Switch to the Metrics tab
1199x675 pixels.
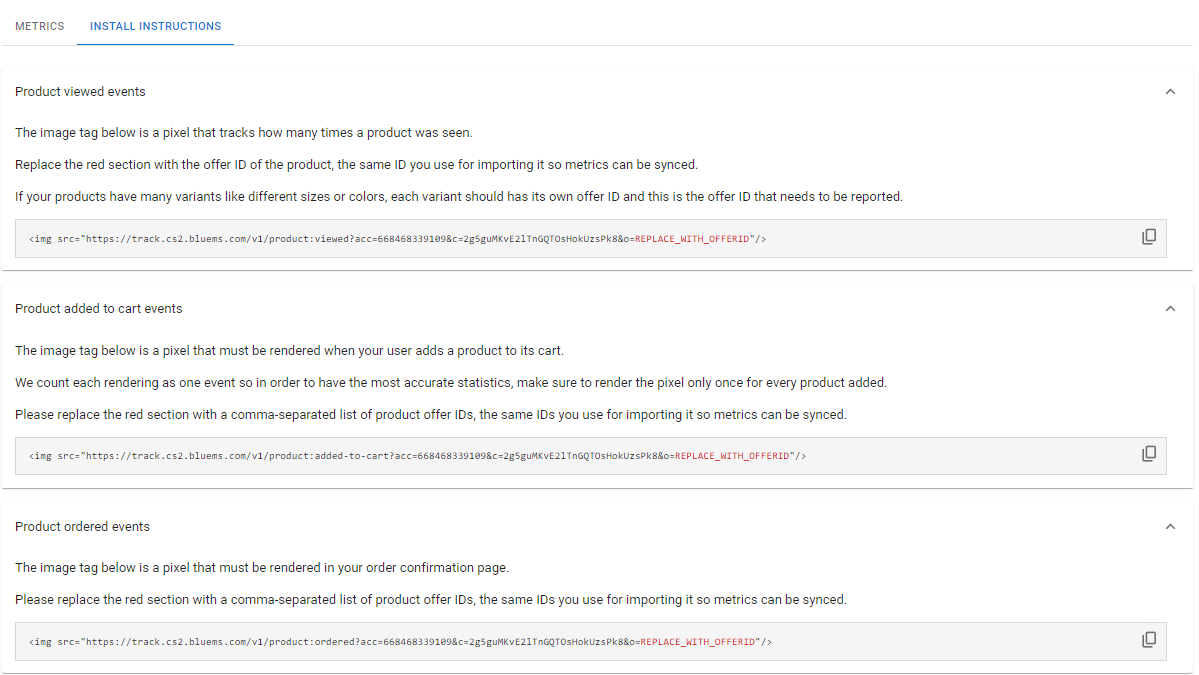39,26
